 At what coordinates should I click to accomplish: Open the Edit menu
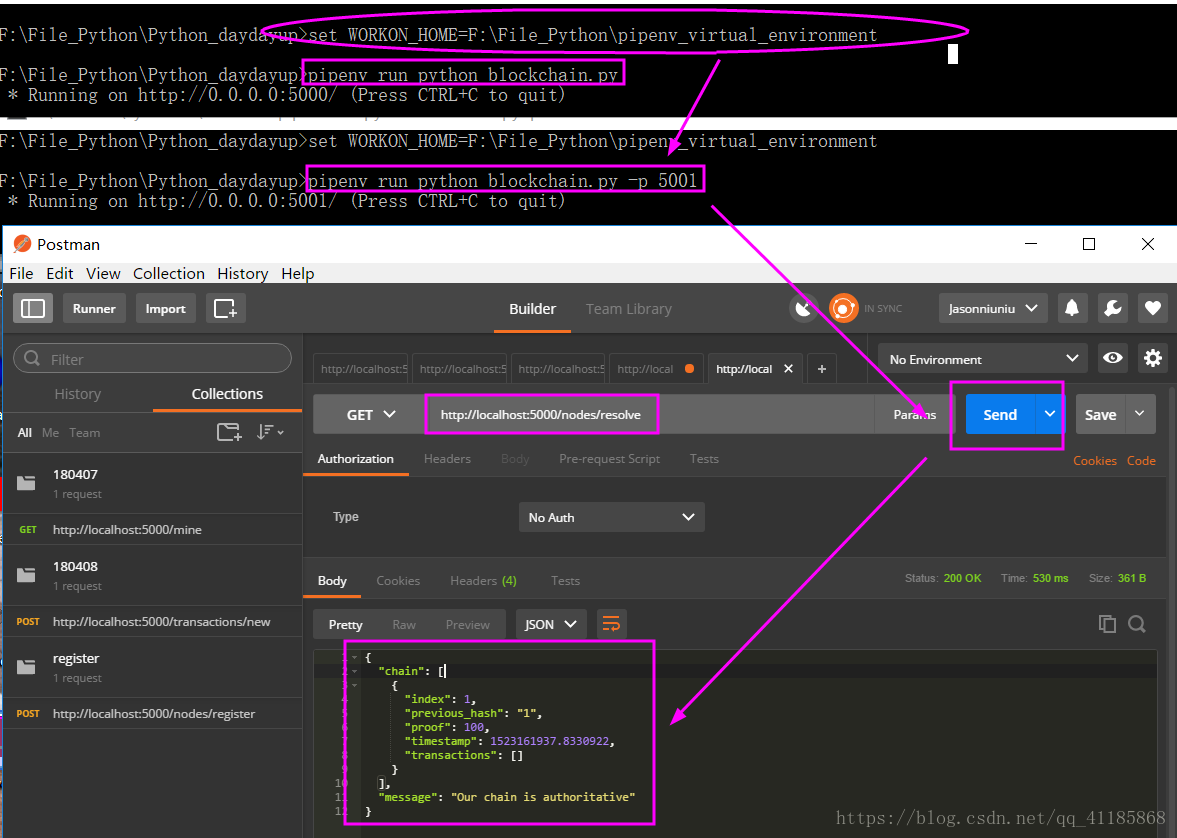(59, 273)
